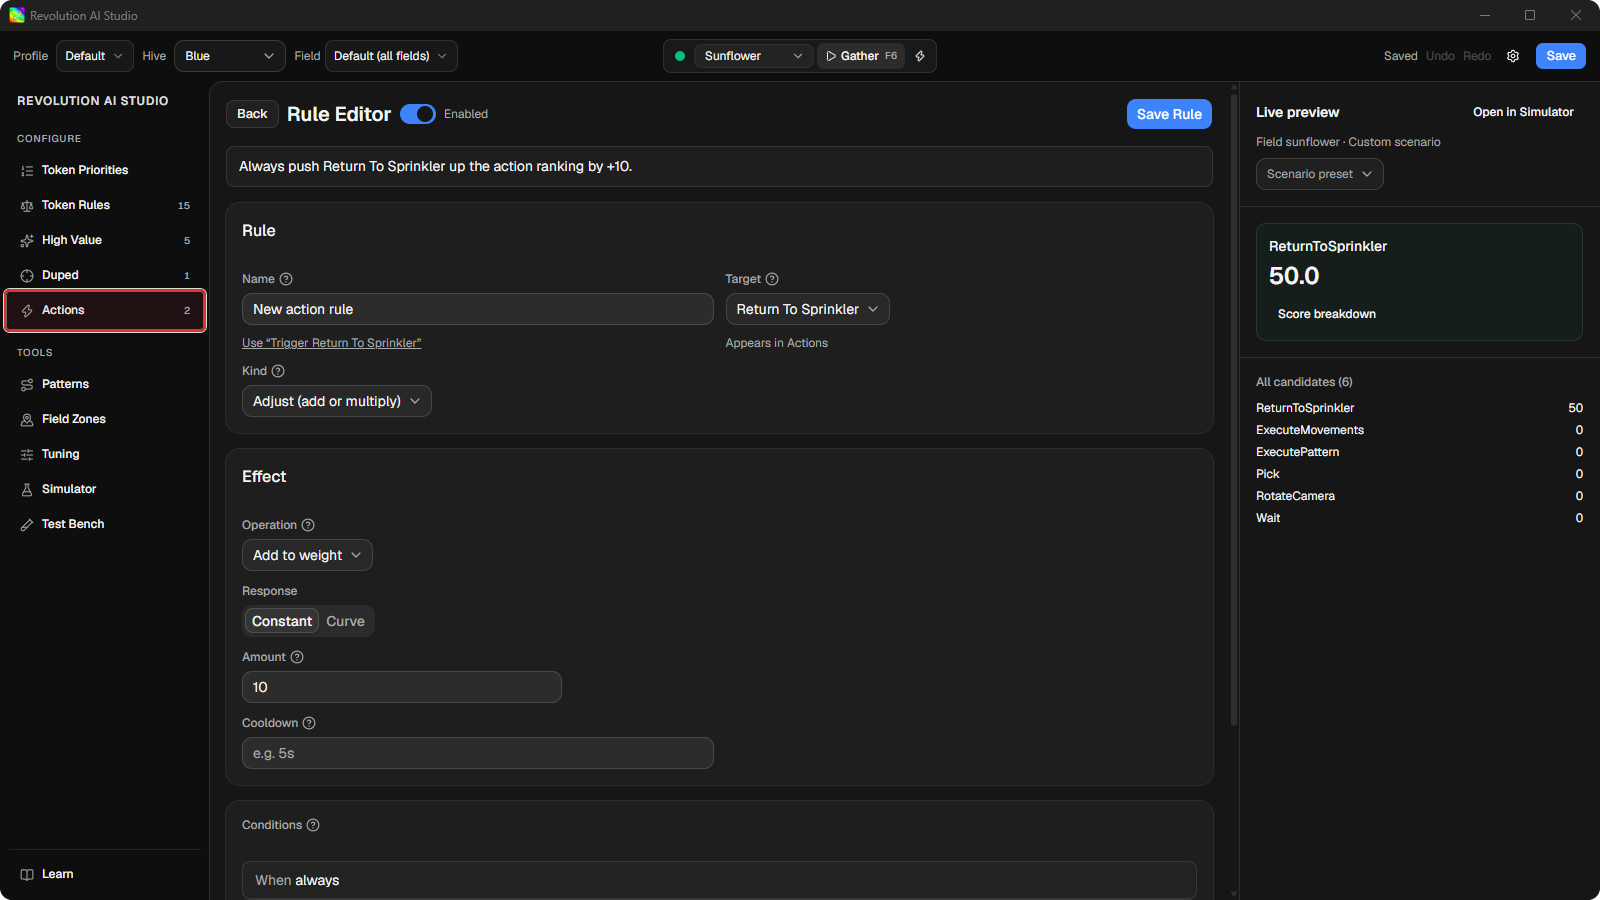The width and height of the screenshot is (1600, 900).
Task: Open the Hive Blue dropdown
Action: (230, 56)
